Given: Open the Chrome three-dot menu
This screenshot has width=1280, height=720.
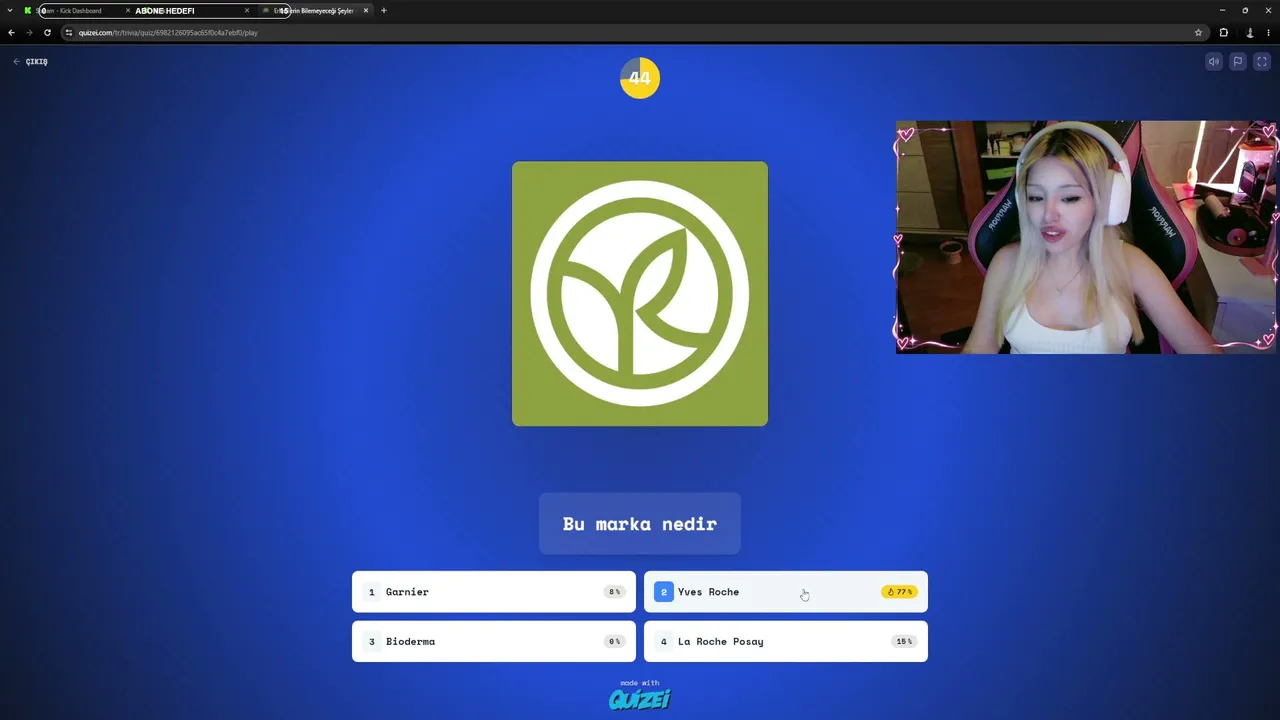Looking at the screenshot, I should 1269,32.
